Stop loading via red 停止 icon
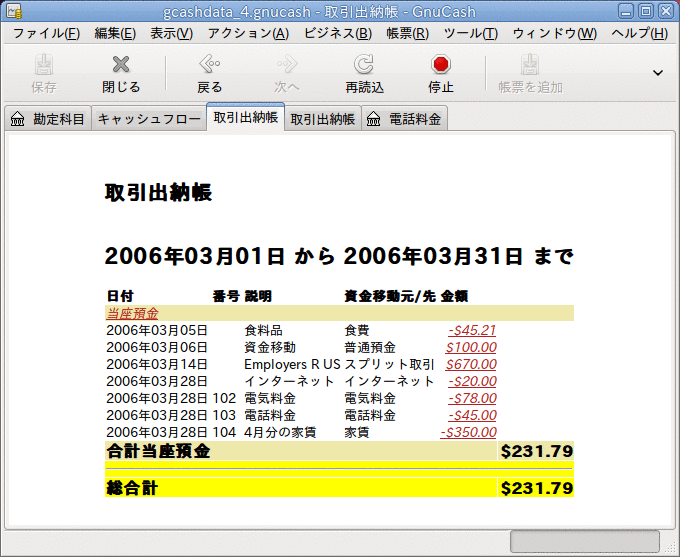The image size is (680, 557). point(441,64)
